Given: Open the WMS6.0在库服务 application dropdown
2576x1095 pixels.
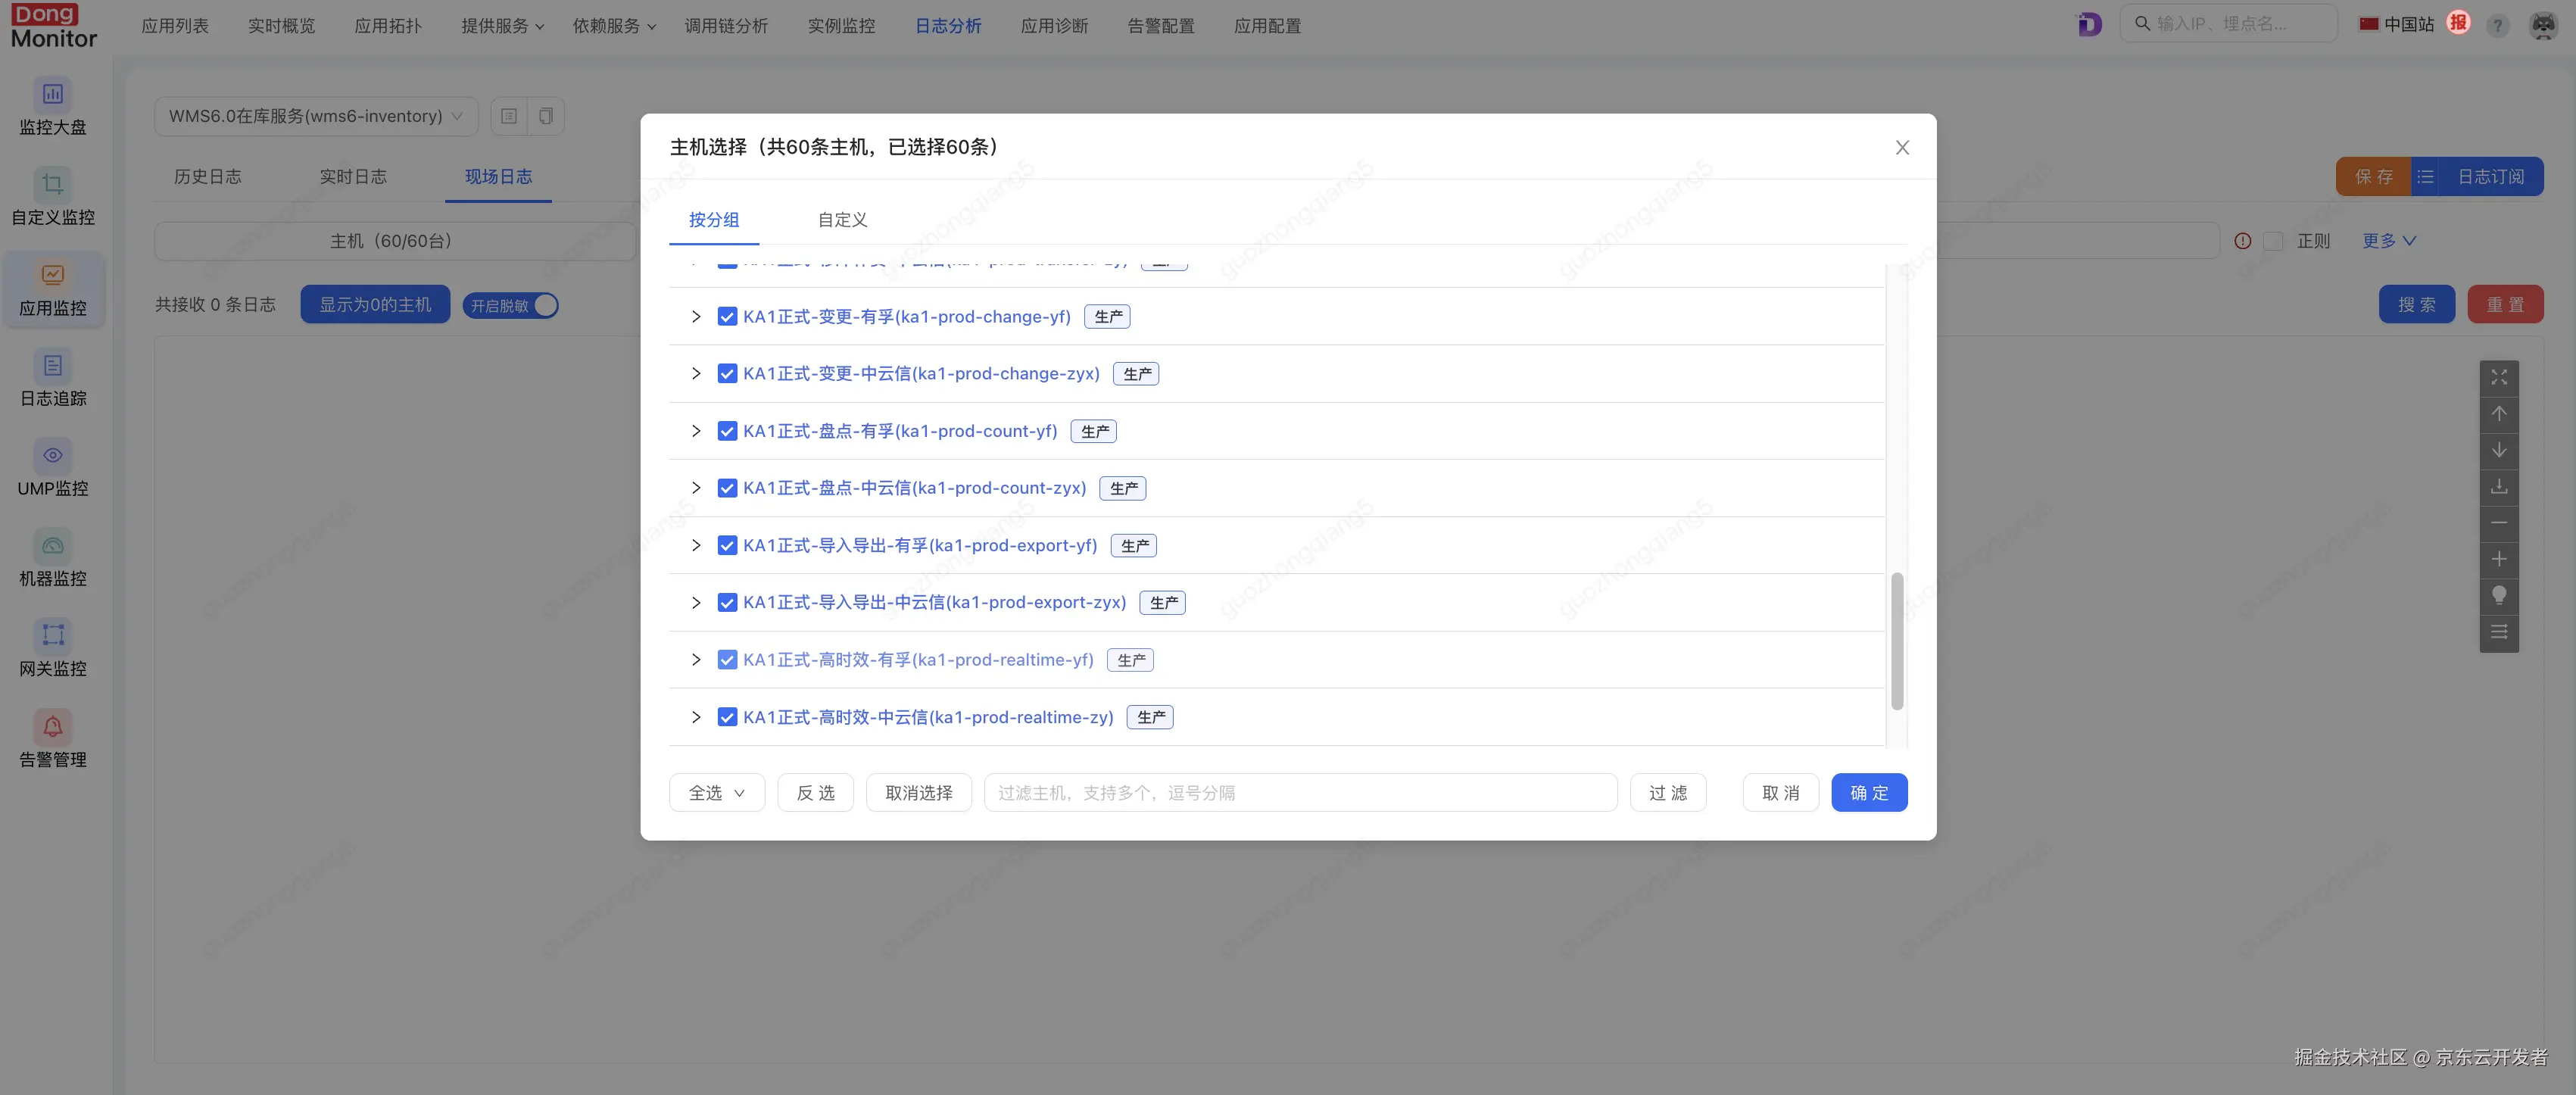Looking at the screenshot, I should coord(315,116).
